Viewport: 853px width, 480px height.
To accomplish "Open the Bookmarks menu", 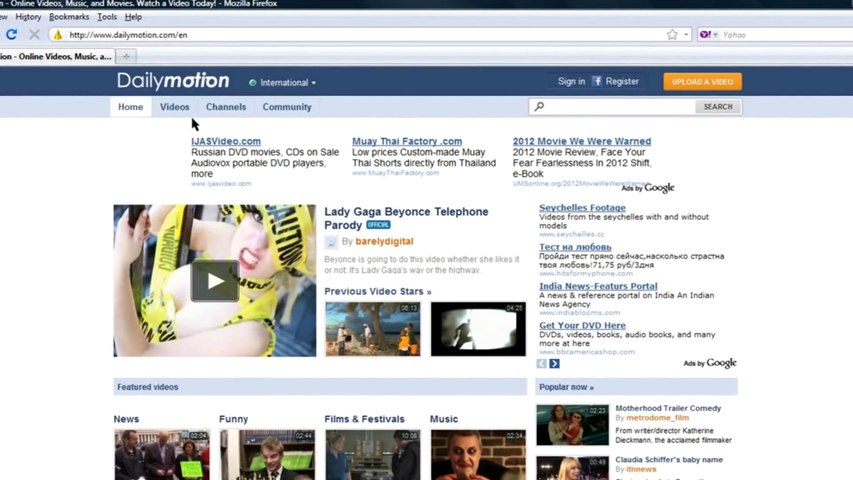I will click(x=69, y=17).
